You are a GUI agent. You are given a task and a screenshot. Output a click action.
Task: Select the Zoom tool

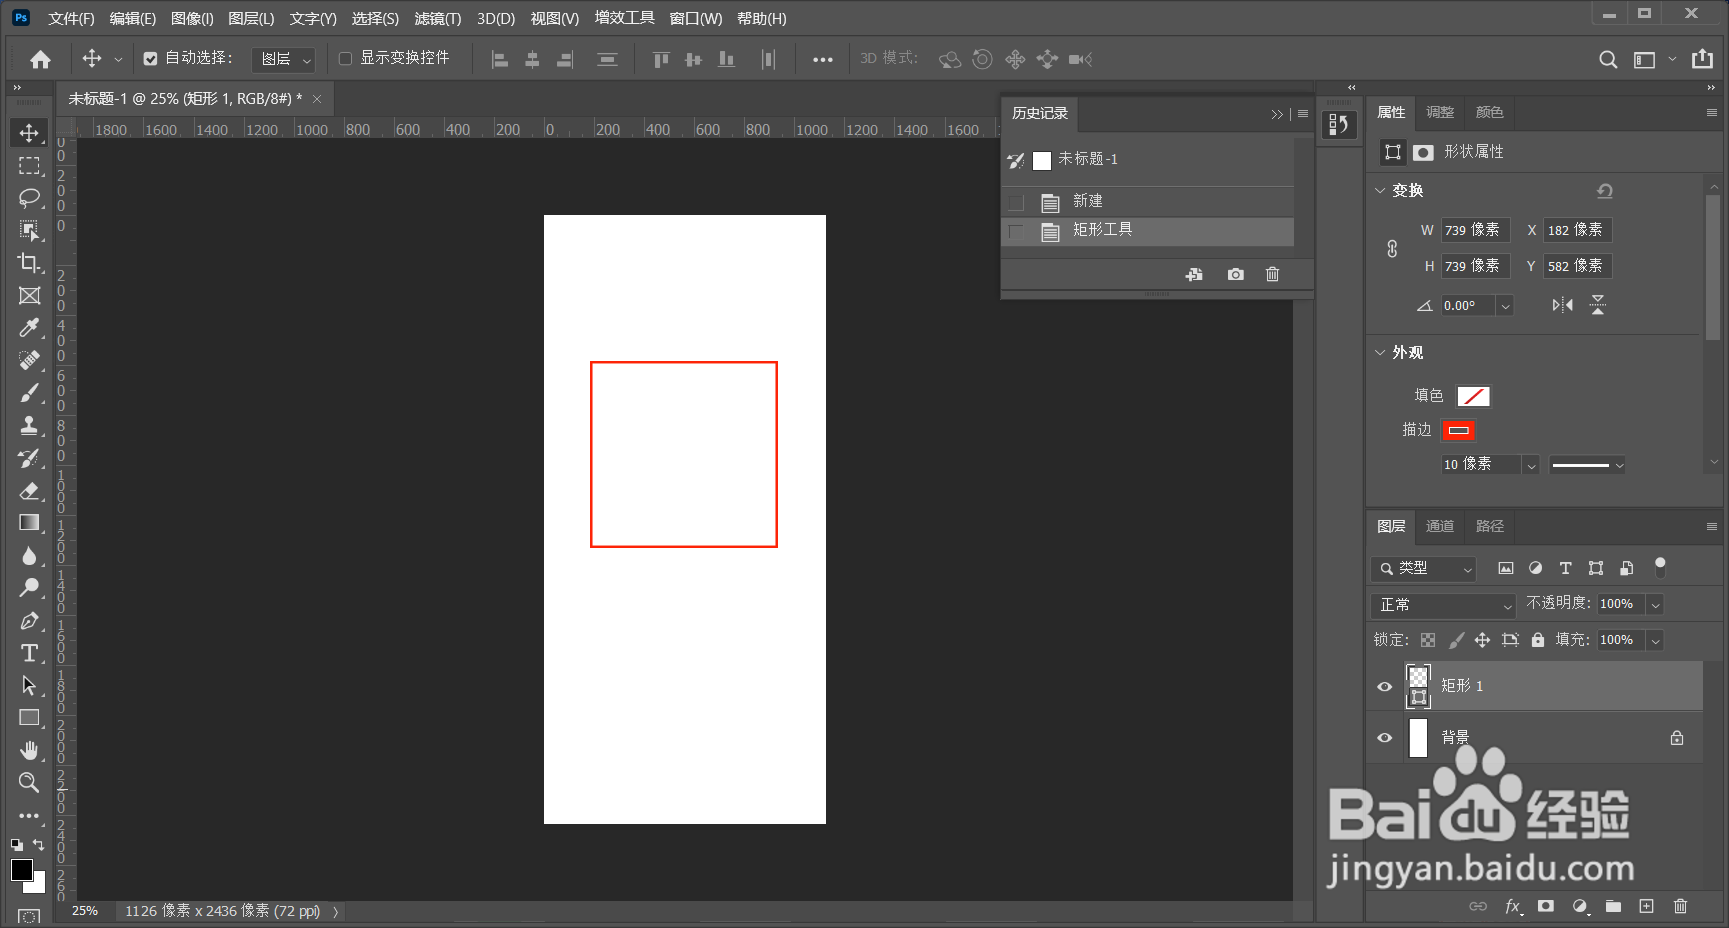(29, 782)
